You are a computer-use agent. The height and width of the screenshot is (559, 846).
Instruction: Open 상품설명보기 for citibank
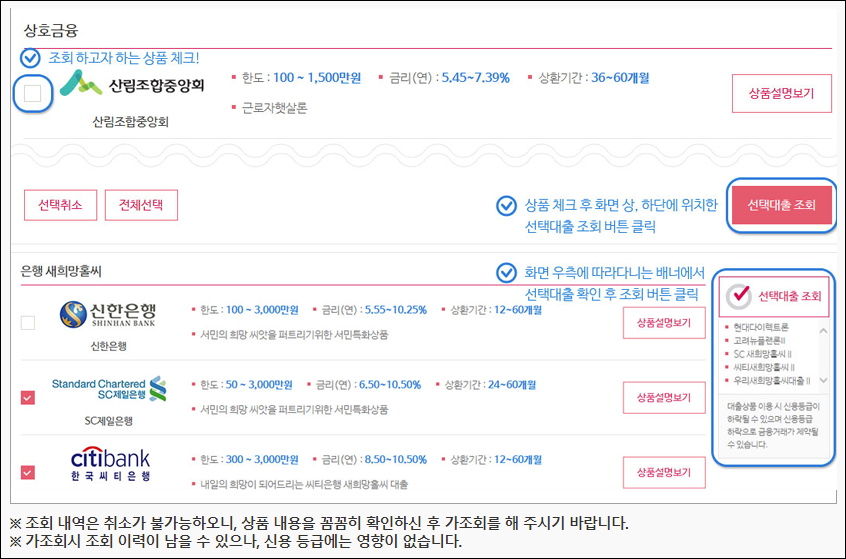click(x=664, y=472)
